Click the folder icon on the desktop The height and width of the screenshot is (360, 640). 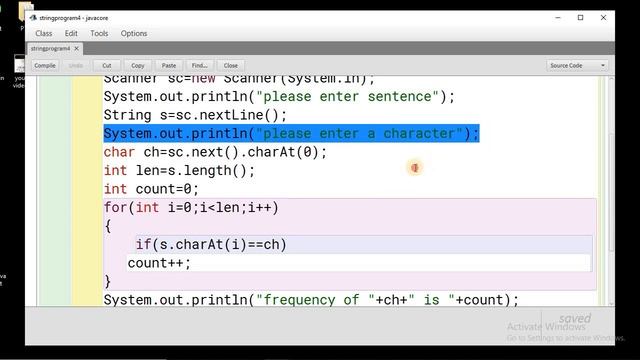coord(26,11)
